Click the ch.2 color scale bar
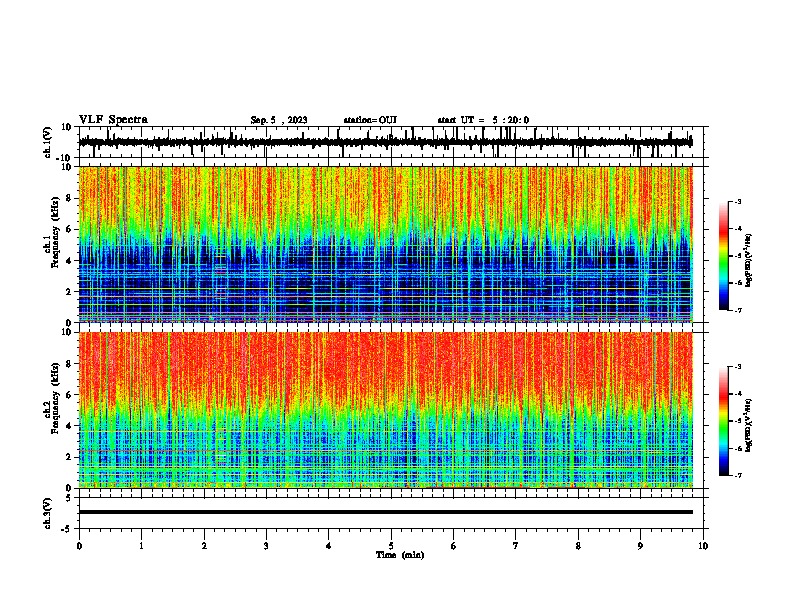The image size is (792, 612). coord(724,421)
